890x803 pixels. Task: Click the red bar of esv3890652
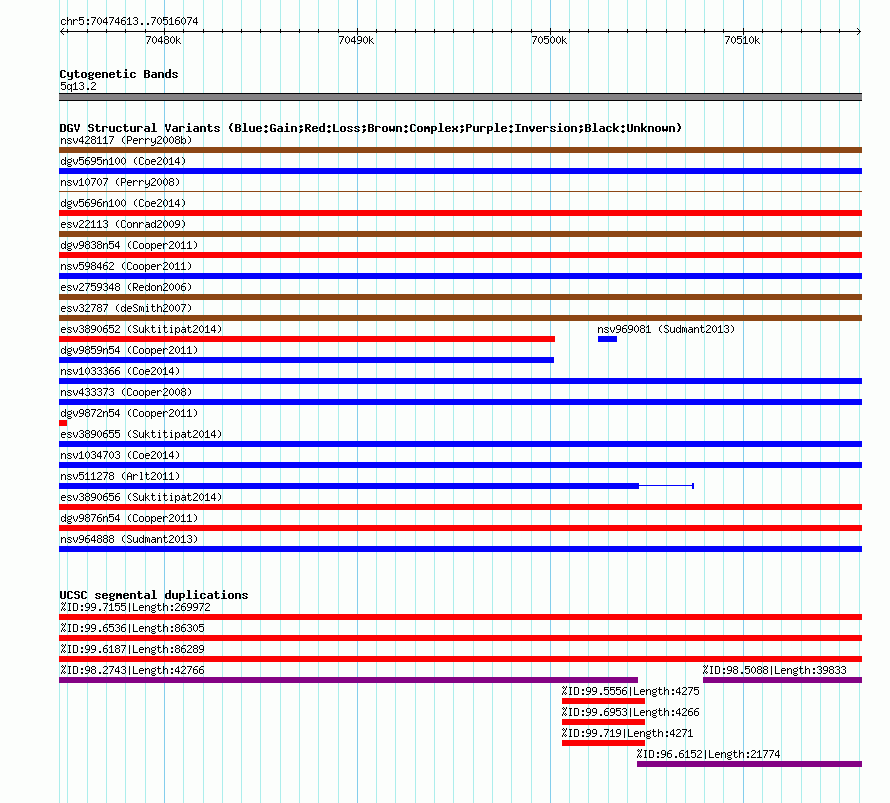307,339
